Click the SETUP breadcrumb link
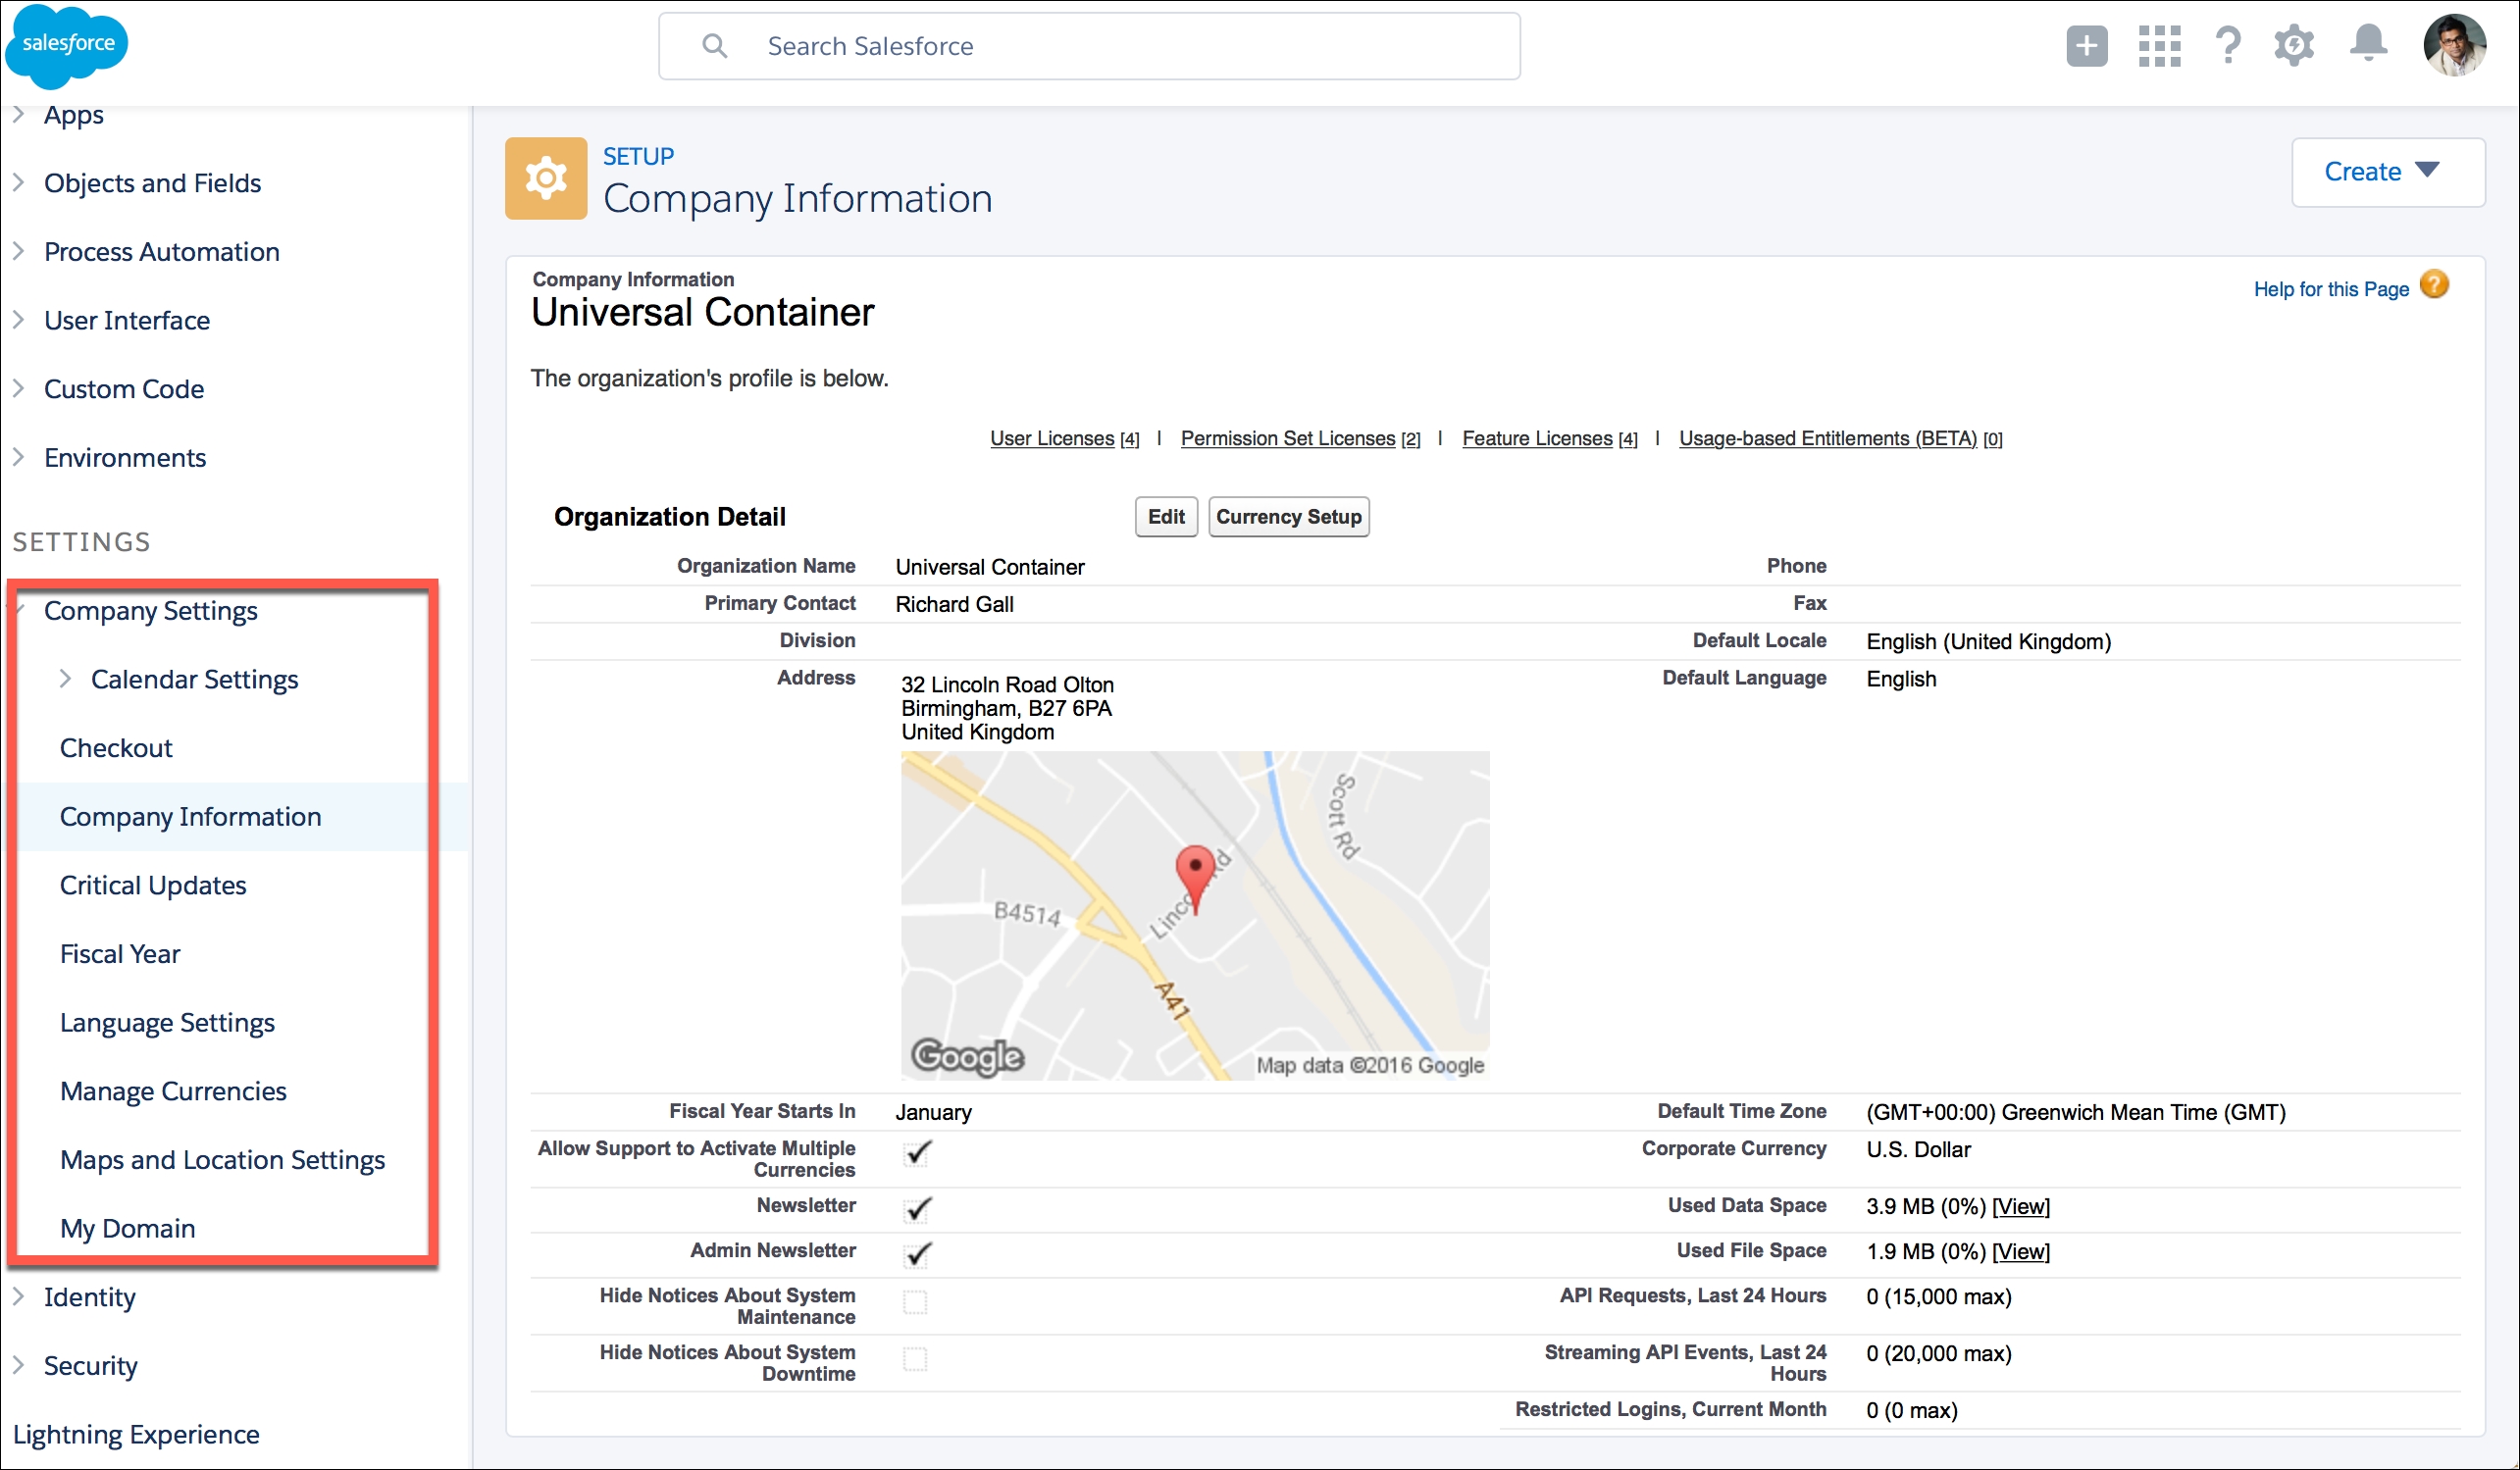This screenshot has width=2520, height=1470. [x=638, y=156]
